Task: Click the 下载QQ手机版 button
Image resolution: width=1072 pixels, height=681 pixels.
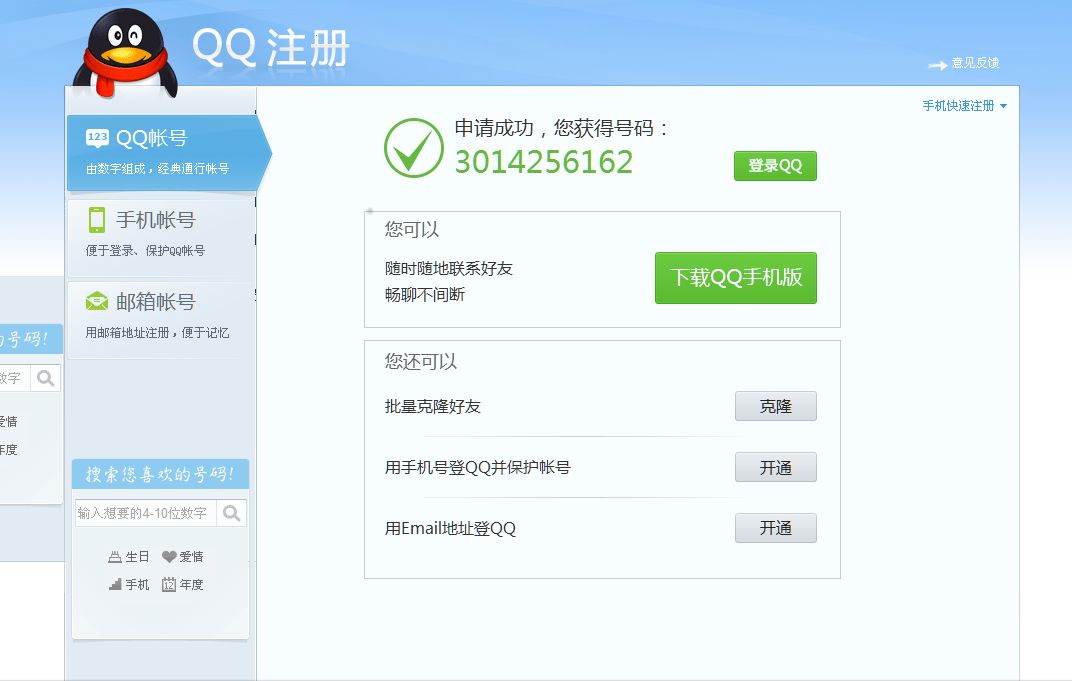Action: [x=735, y=279]
